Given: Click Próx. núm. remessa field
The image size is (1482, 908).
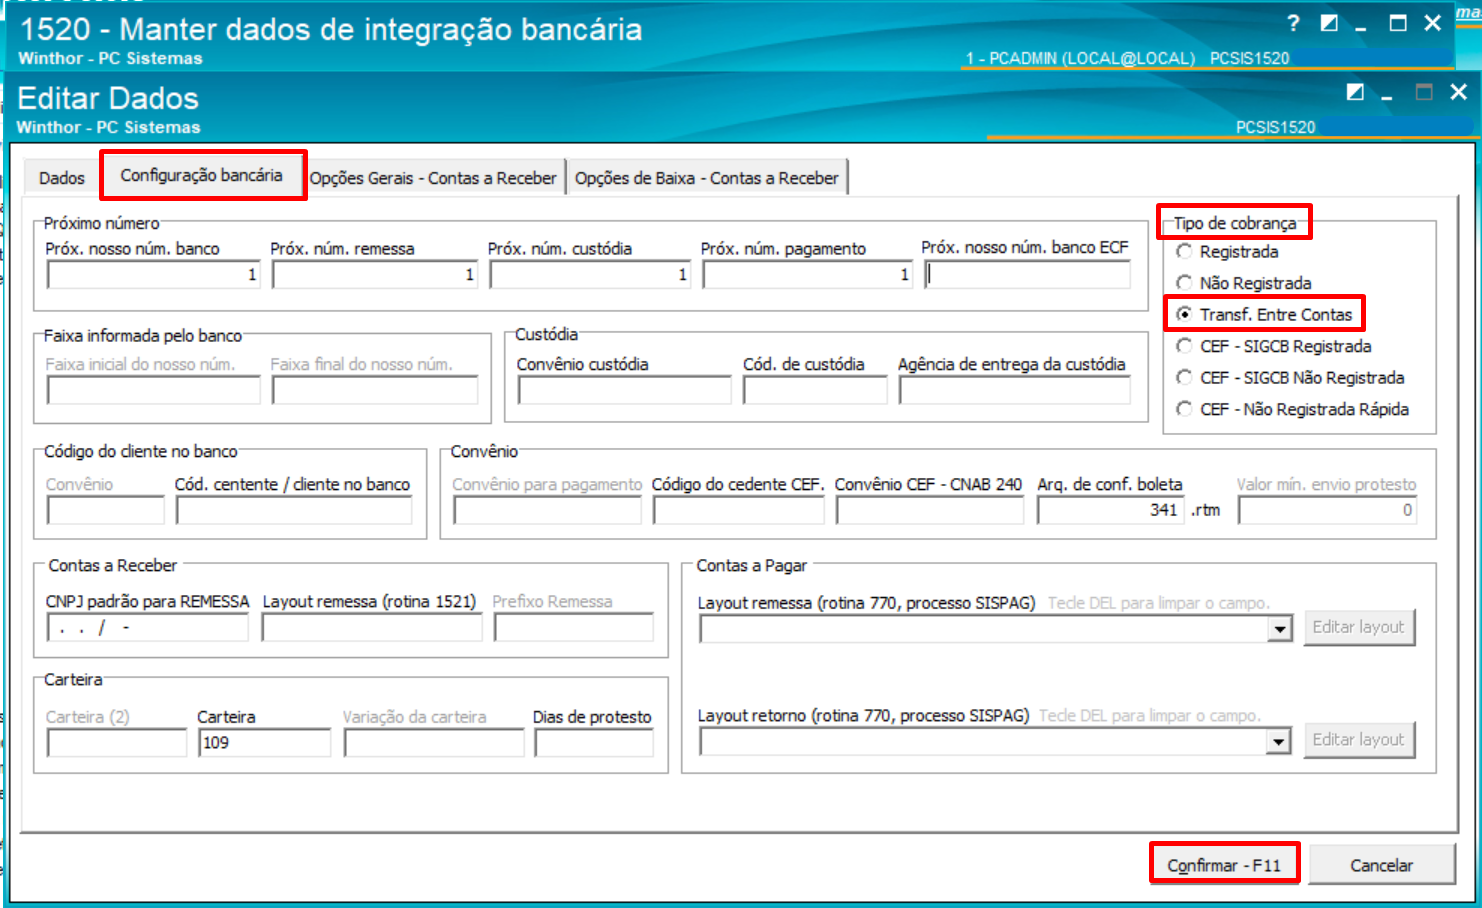Looking at the screenshot, I should pos(375,275).
